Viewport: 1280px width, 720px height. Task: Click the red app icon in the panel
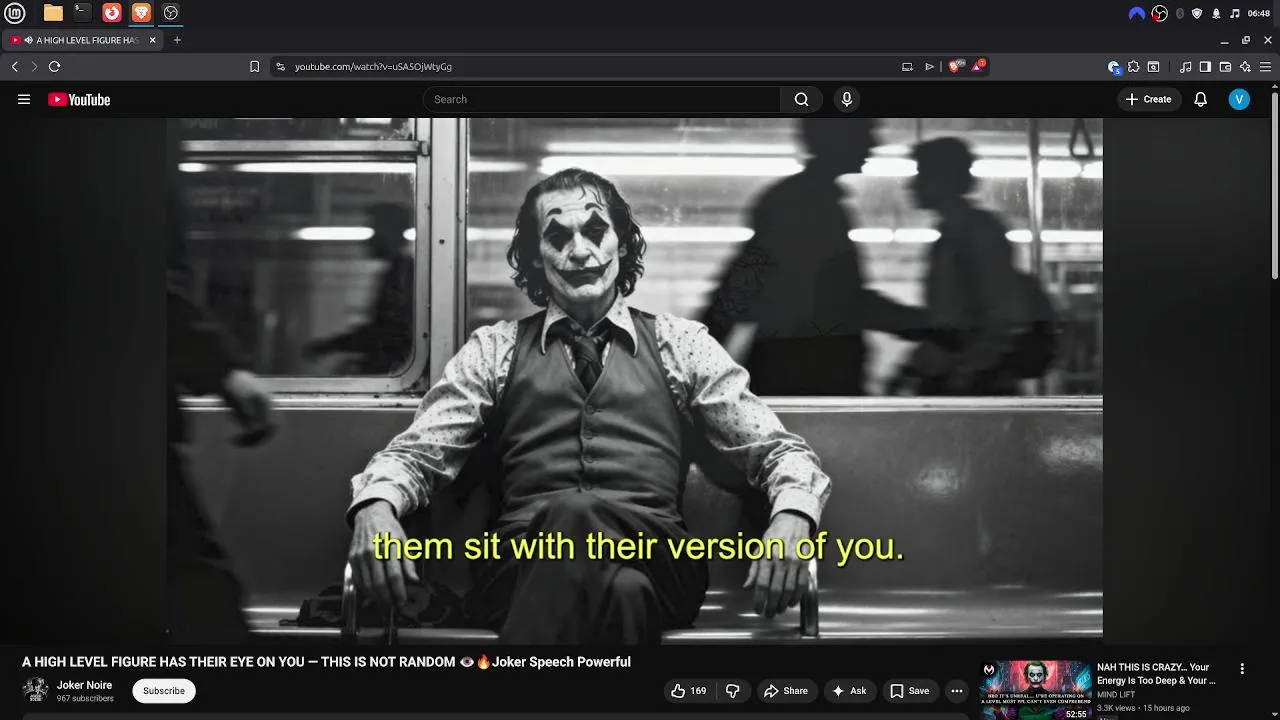point(112,13)
